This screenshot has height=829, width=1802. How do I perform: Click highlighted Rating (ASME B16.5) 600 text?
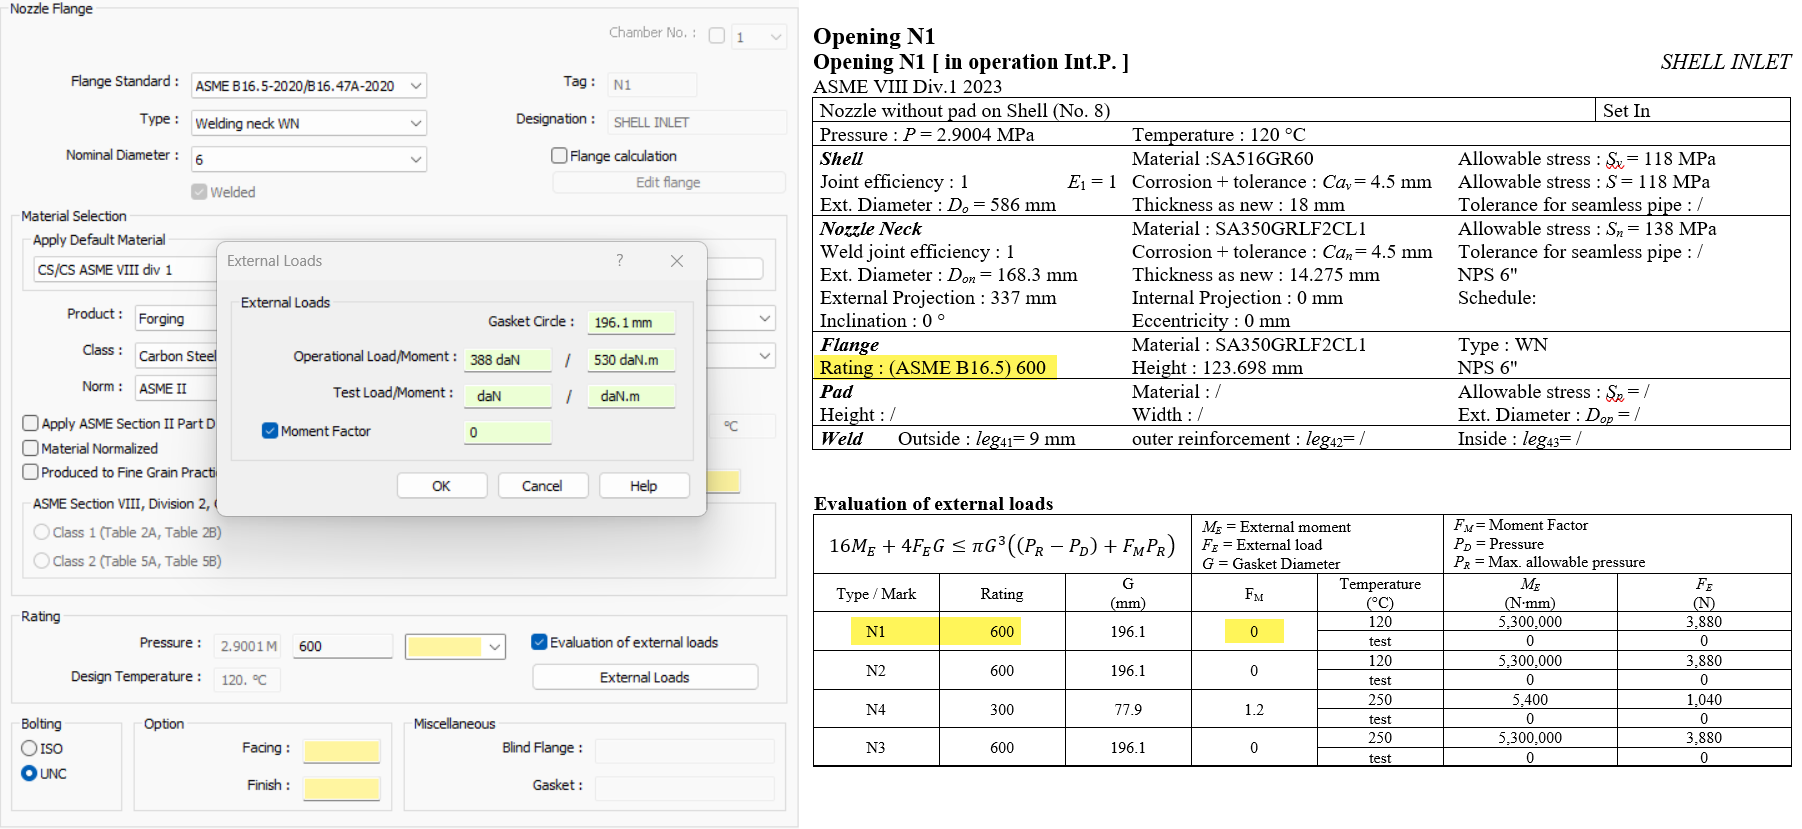coord(936,367)
